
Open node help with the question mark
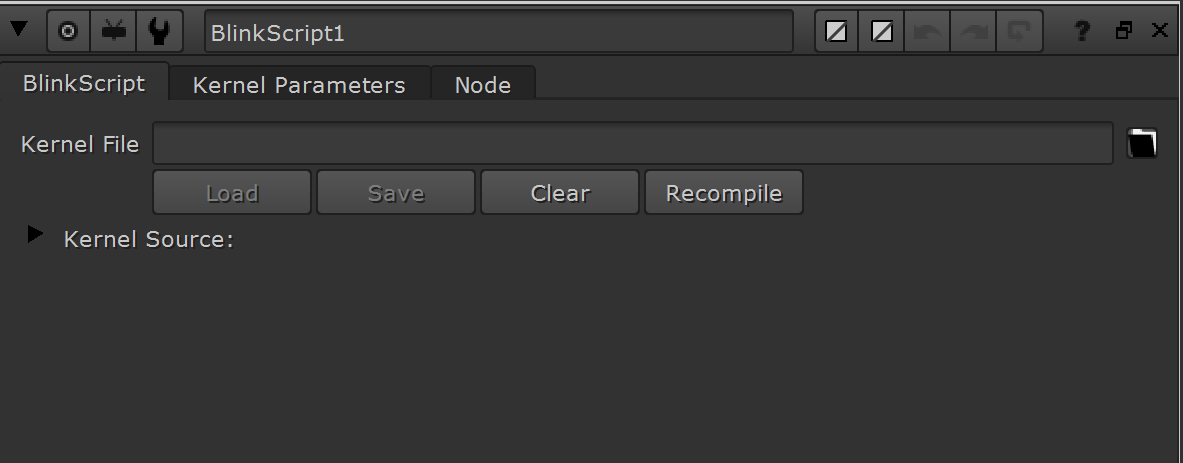point(1082,31)
